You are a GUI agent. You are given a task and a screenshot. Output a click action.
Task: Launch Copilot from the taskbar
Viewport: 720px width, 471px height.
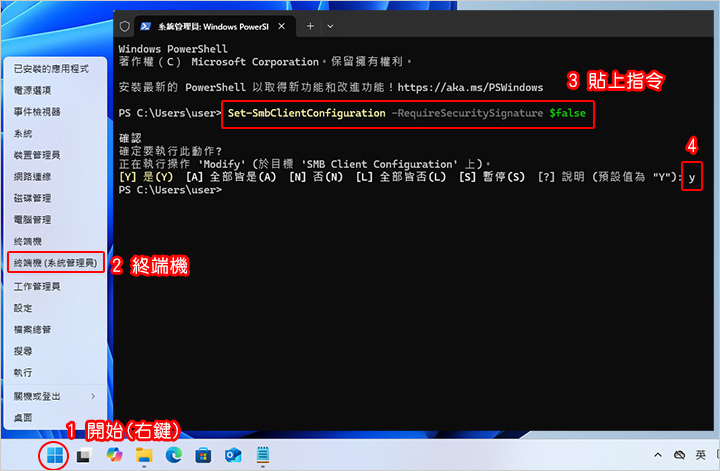[x=114, y=455]
